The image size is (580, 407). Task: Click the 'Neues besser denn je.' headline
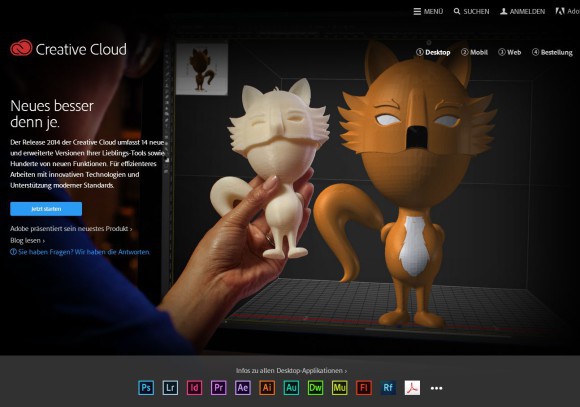[52, 114]
